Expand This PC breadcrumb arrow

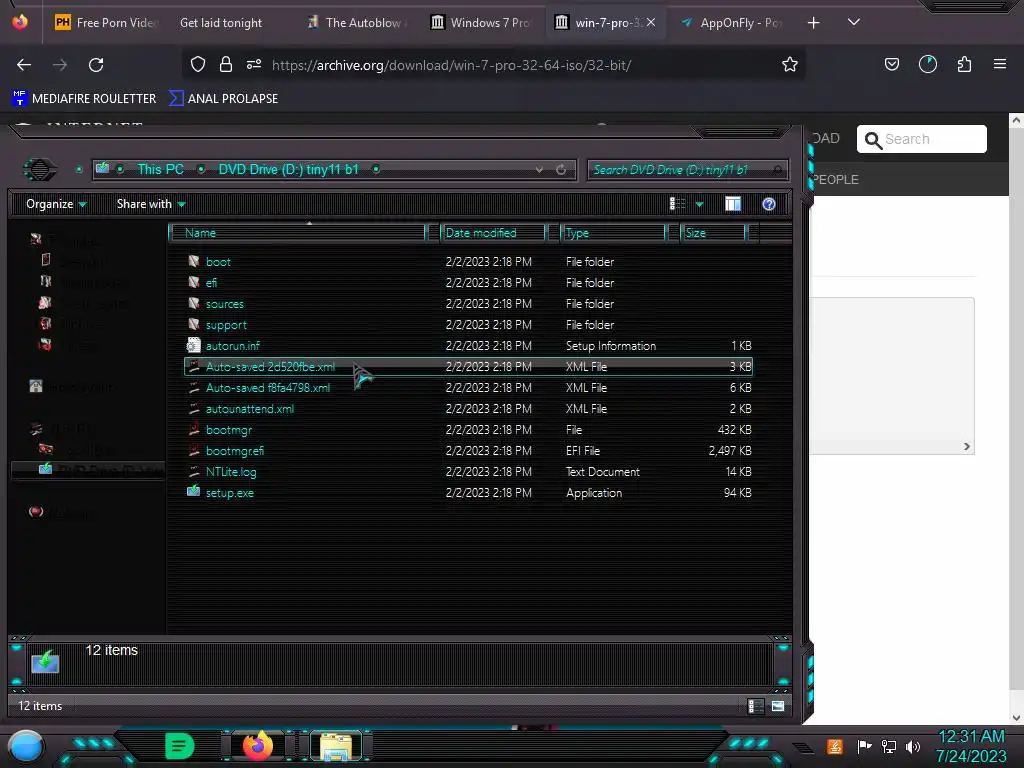pos(201,169)
